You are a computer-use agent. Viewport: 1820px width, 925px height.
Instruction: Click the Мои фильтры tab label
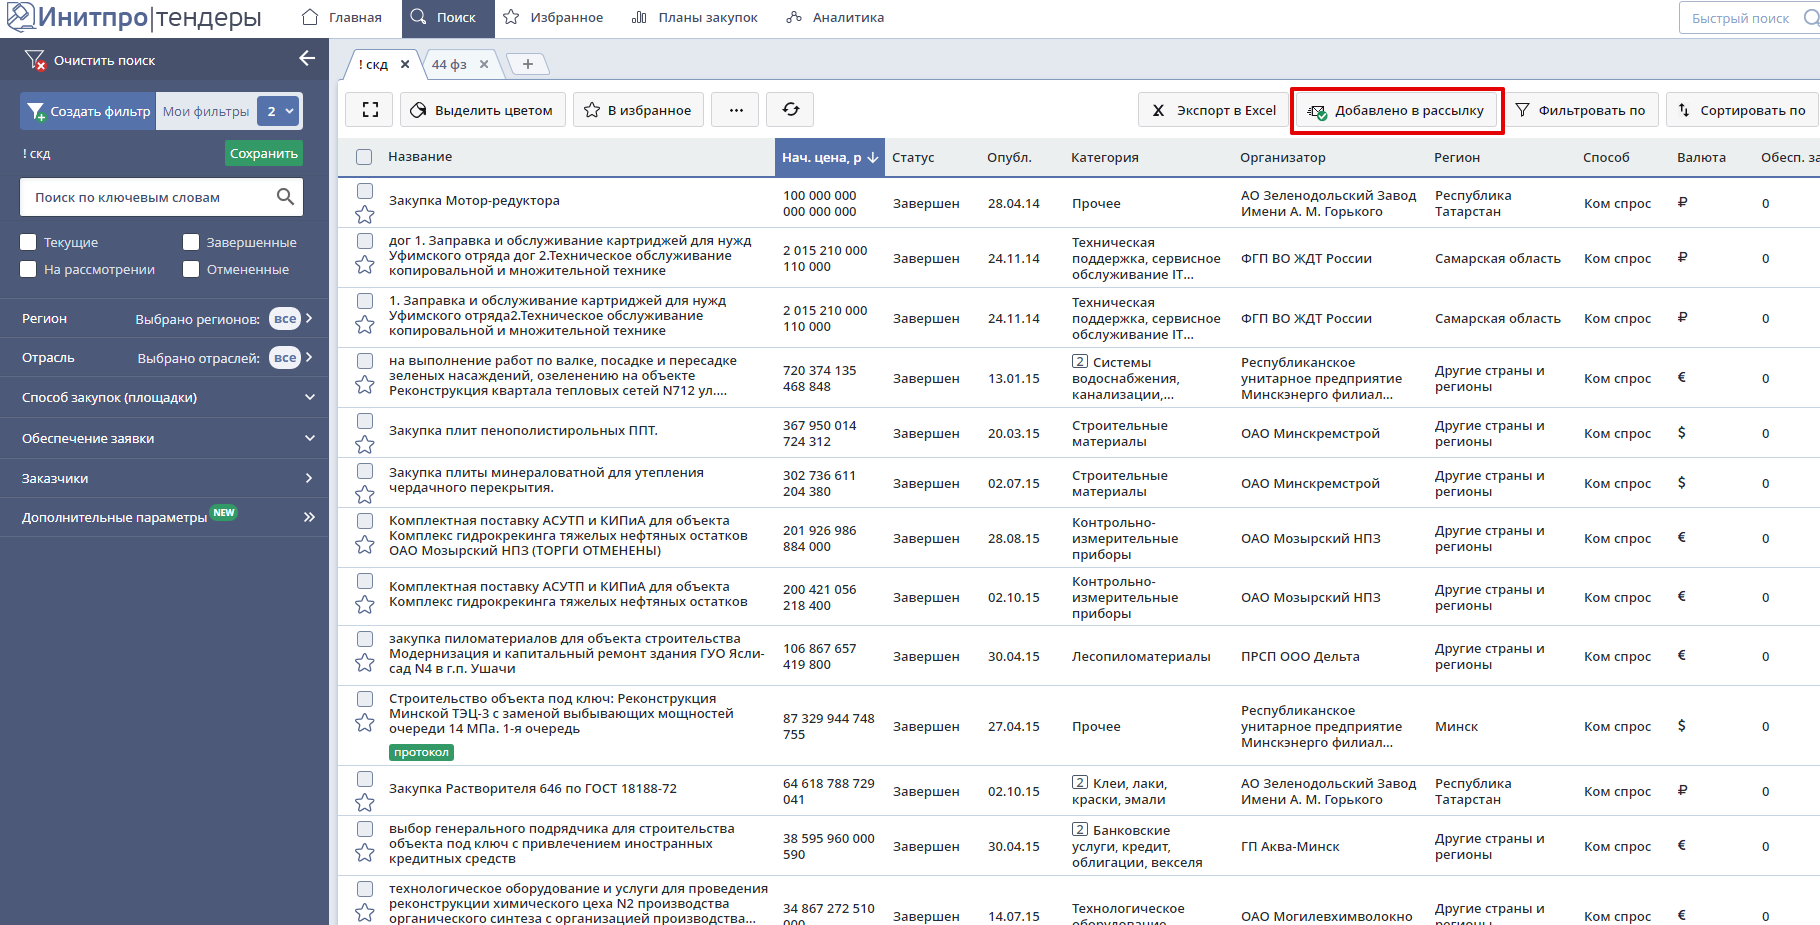tap(206, 111)
